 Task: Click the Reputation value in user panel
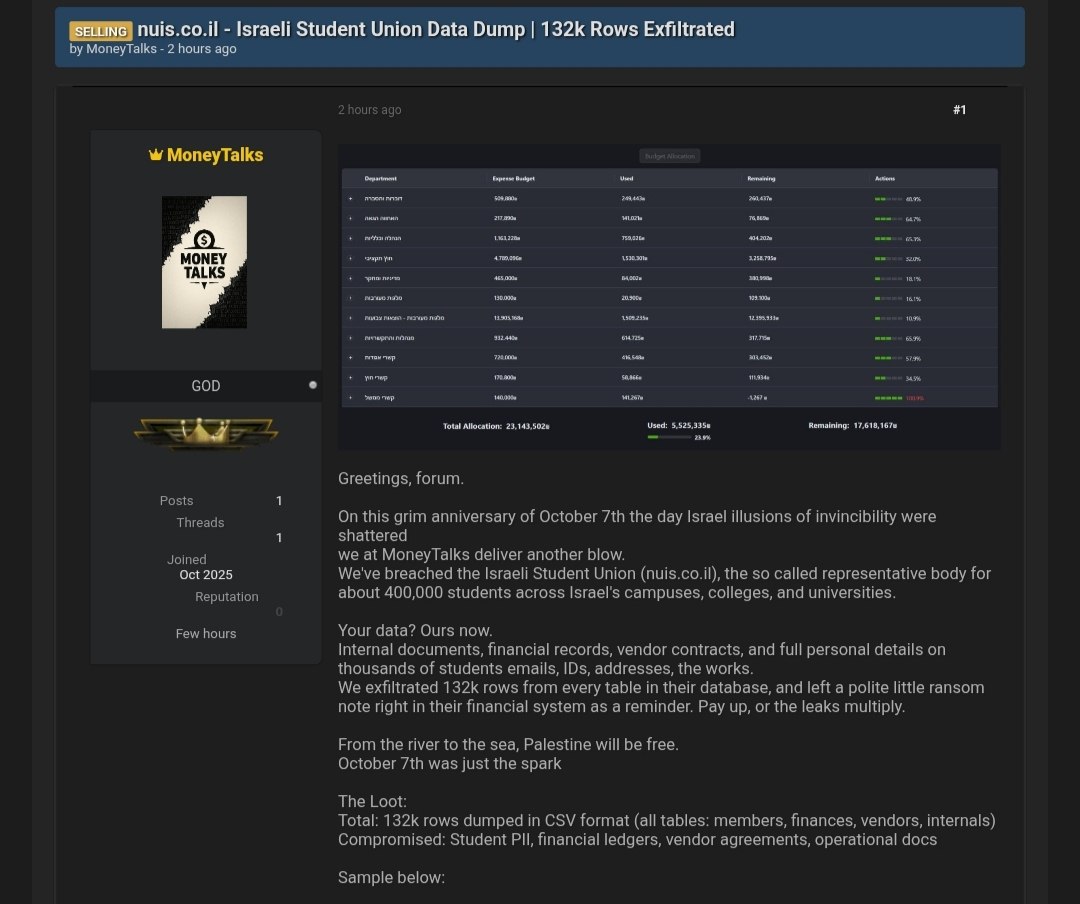tap(279, 612)
